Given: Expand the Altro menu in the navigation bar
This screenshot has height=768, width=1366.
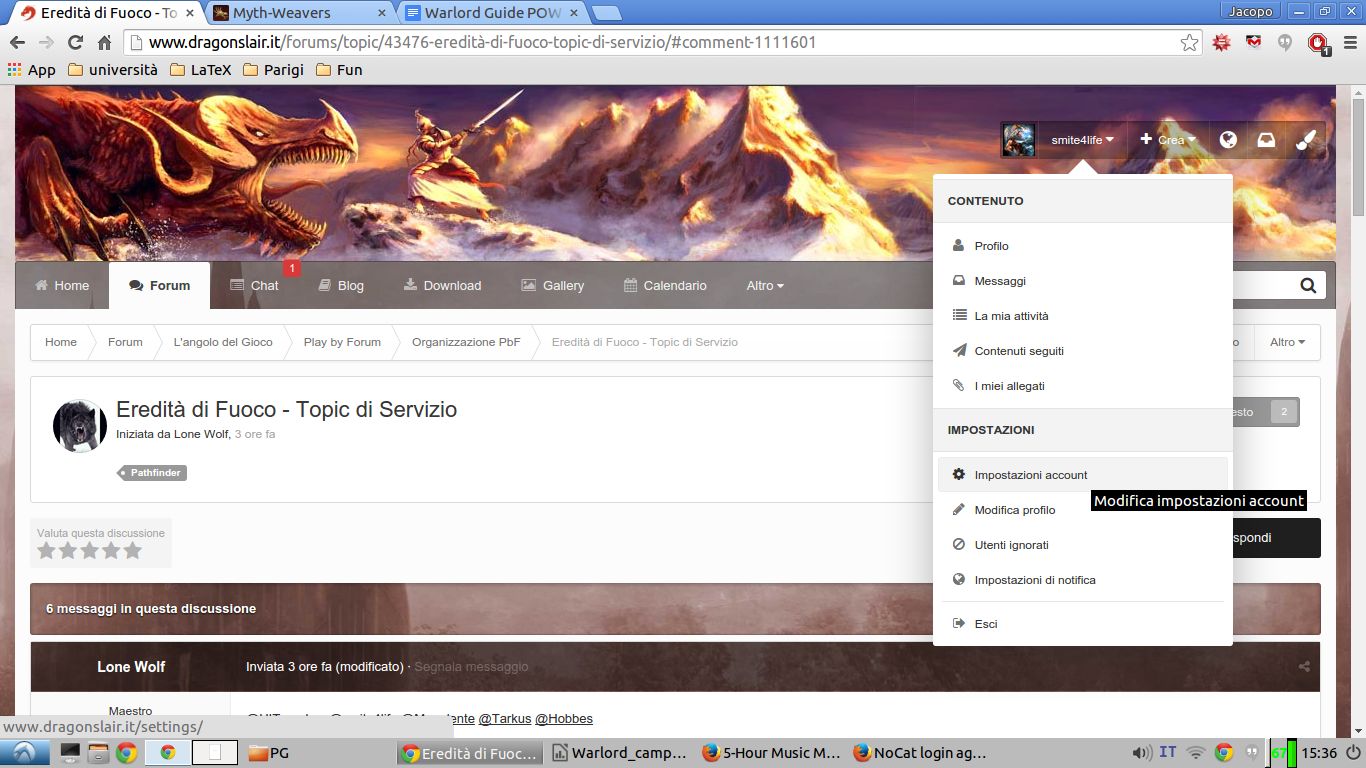Looking at the screenshot, I should (765, 286).
